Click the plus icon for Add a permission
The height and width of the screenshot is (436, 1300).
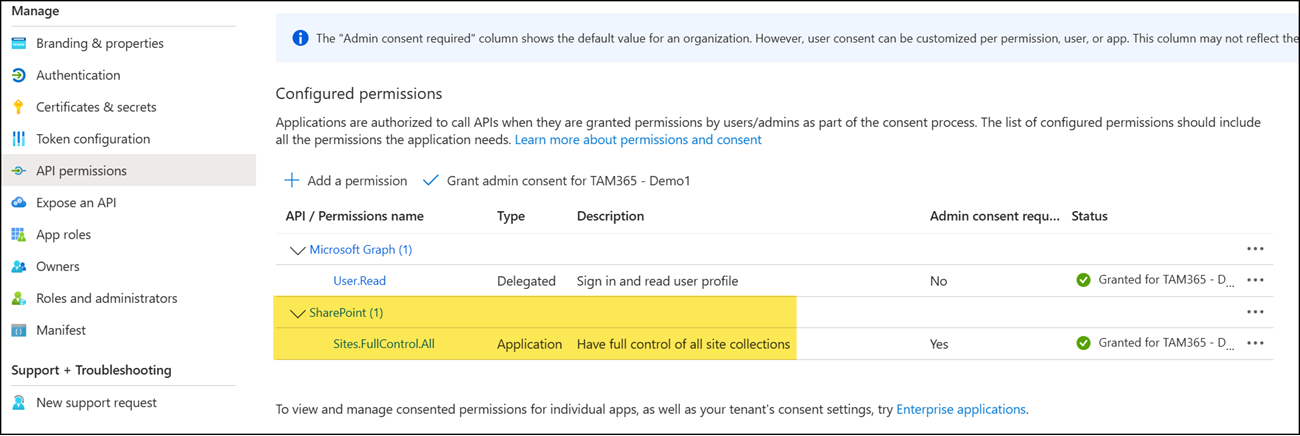pos(291,181)
